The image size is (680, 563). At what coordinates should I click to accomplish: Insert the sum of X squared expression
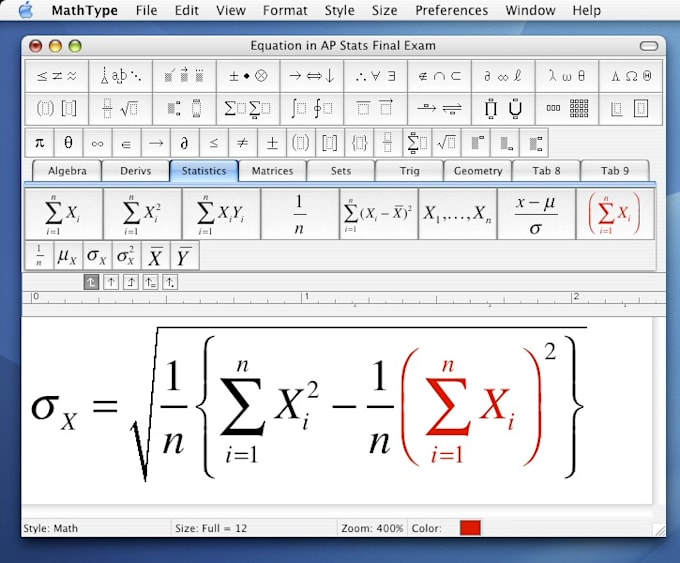pyautogui.click(x=143, y=214)
